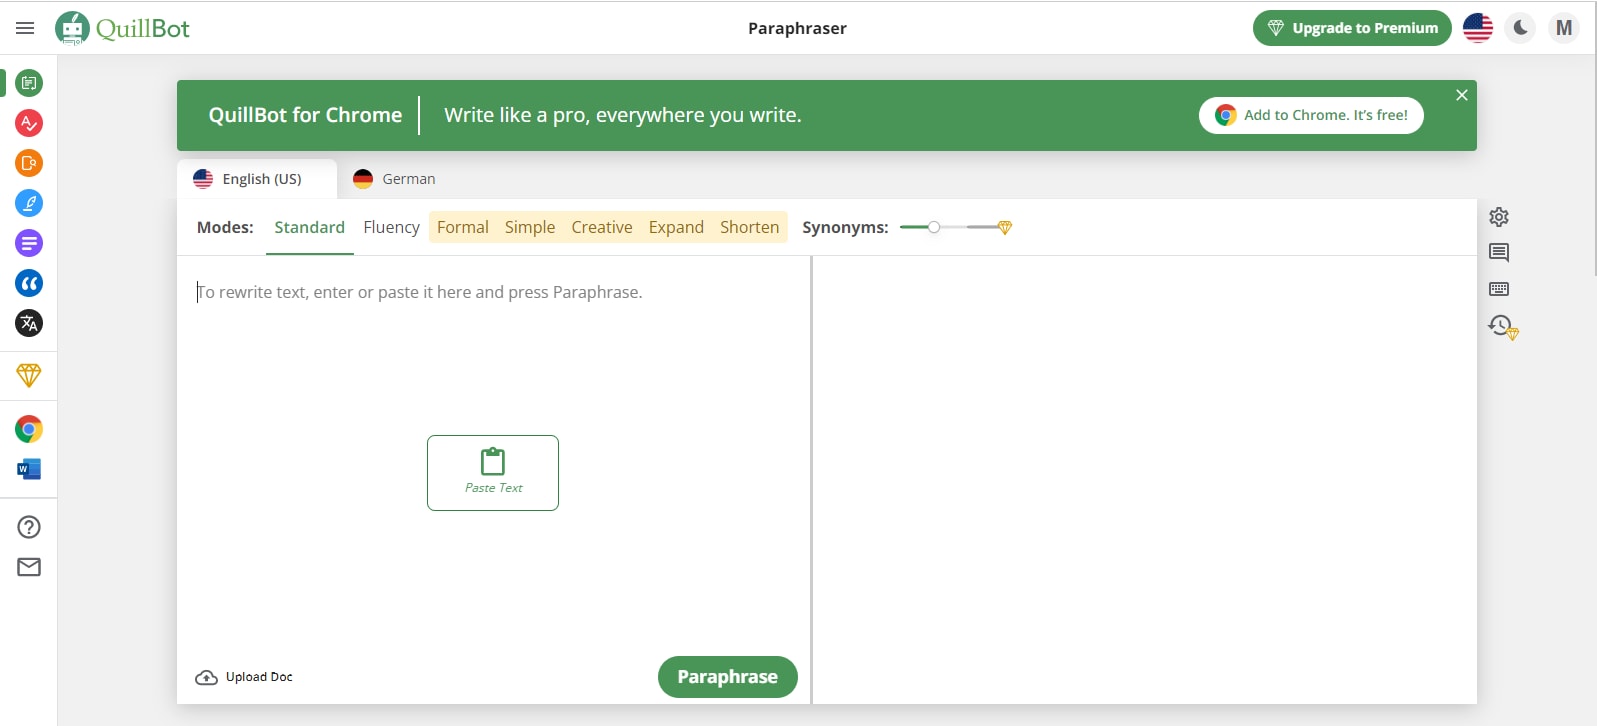
Task: Open the Translator sidebar icon
Action: point(29,323)
